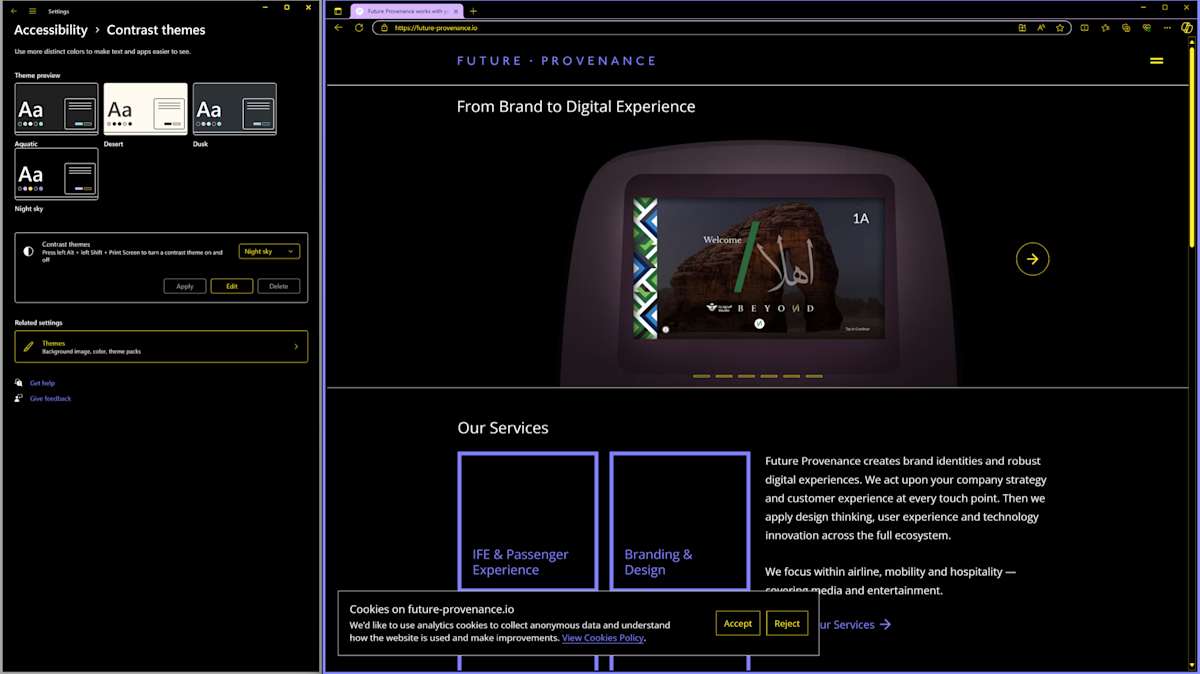Screen dimensions: 1200x674
Task: Refresh the browser page
Action: click(x=359, y=28)
